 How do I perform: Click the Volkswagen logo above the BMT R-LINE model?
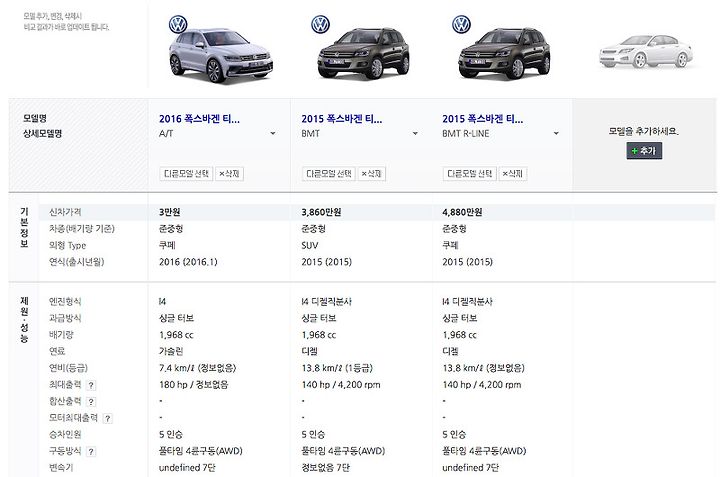[x=461, y=24]
